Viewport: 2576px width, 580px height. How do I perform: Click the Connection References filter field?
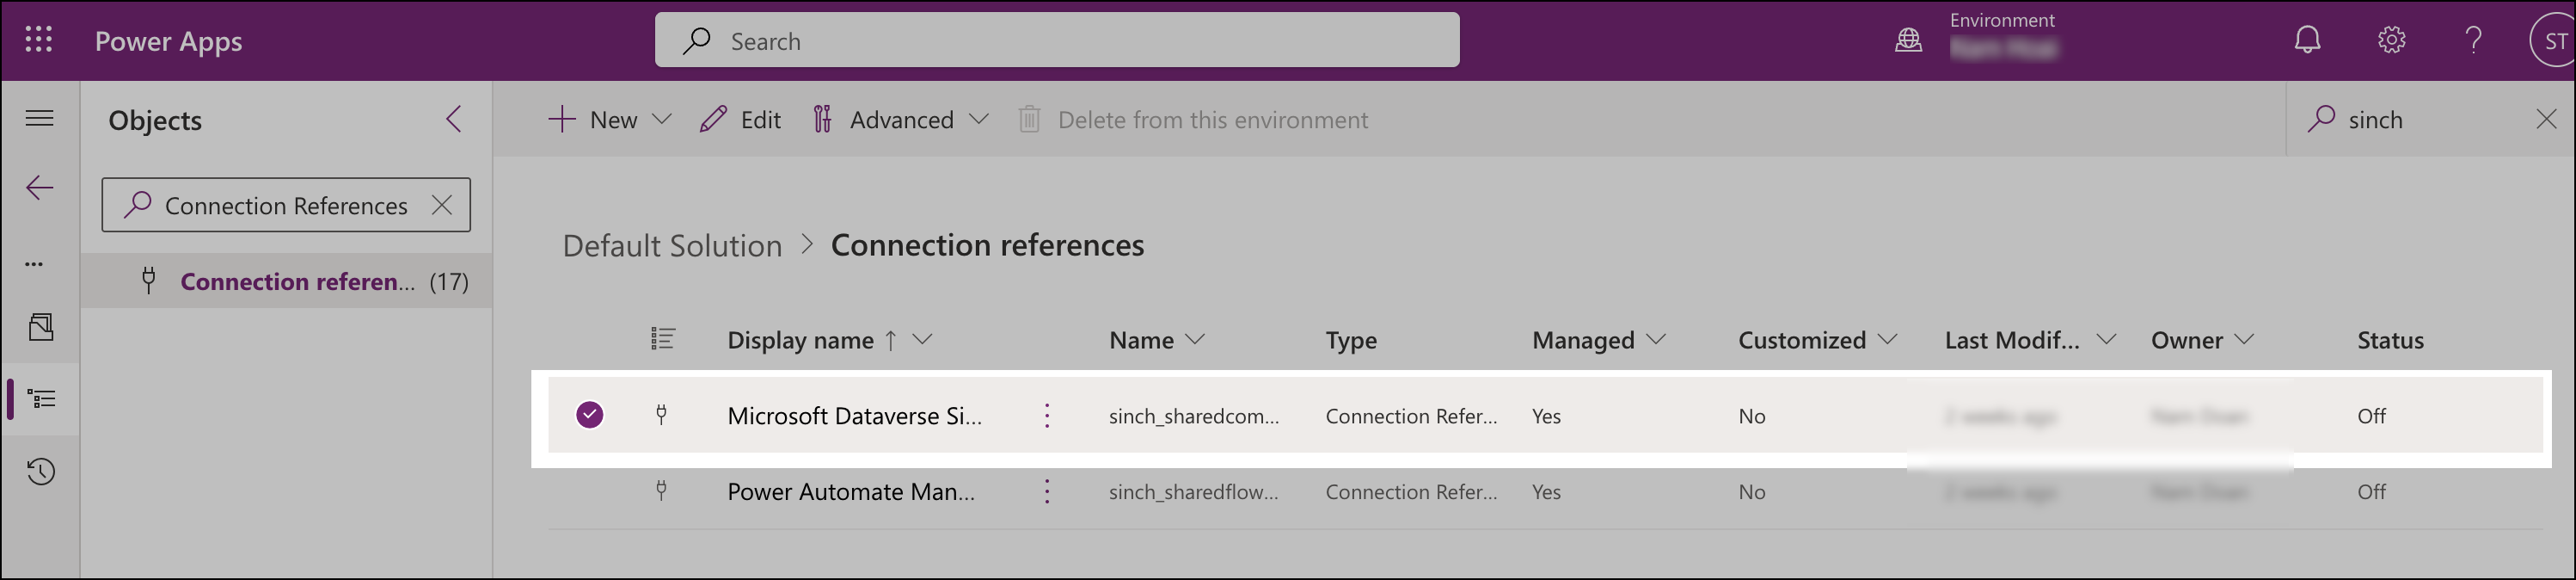pyautogui.click(x=286, y=205)
